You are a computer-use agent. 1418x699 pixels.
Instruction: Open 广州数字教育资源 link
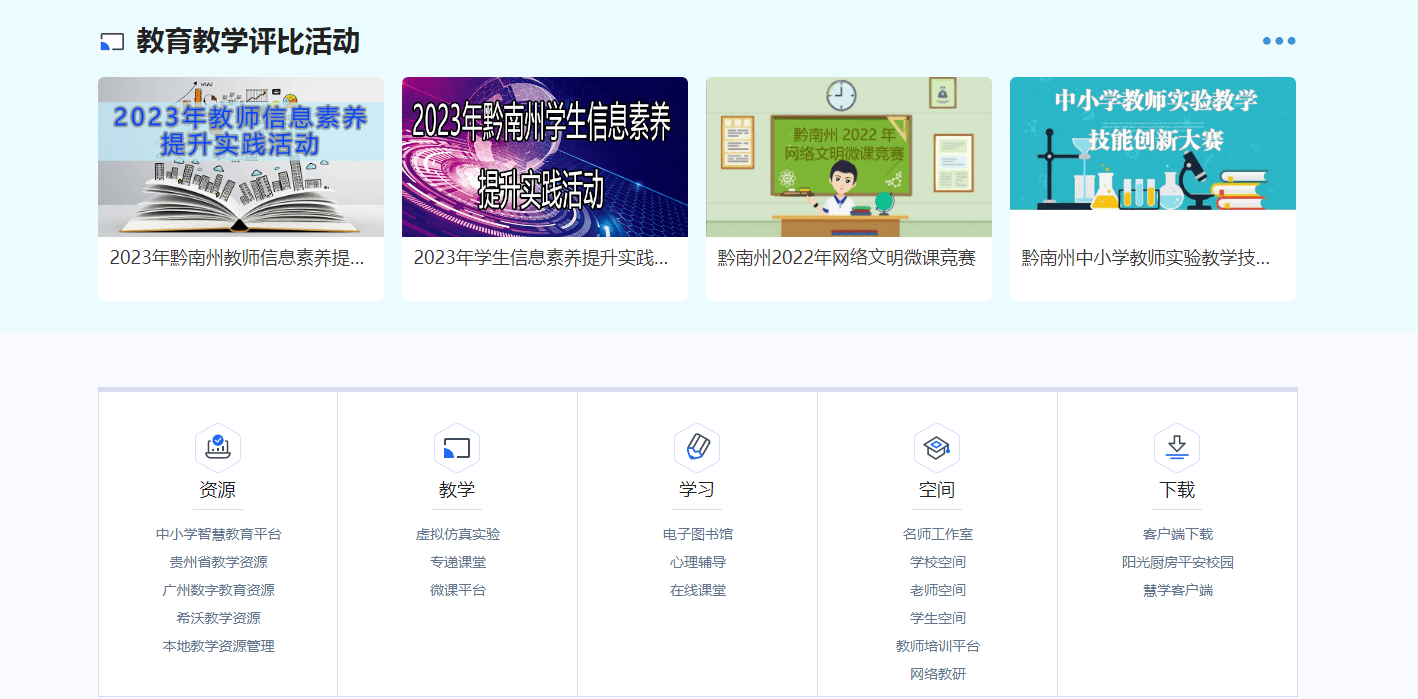[219, 590]
